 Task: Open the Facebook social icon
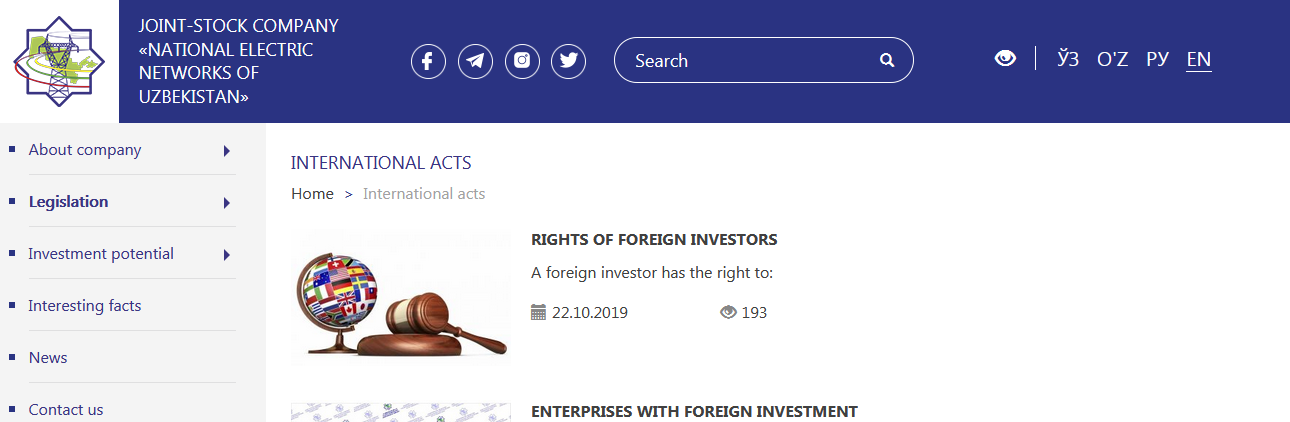pyautogui.click(x=428, y=61)
